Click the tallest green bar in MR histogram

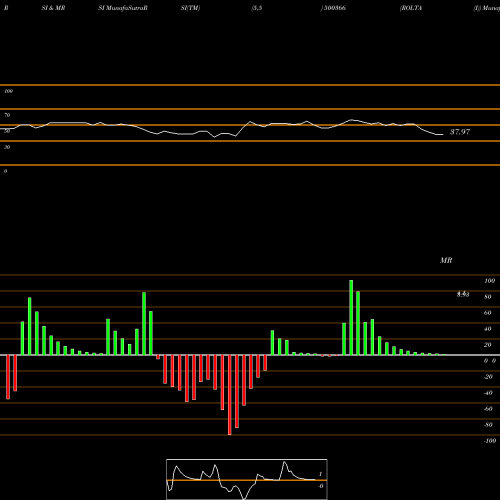351,317
